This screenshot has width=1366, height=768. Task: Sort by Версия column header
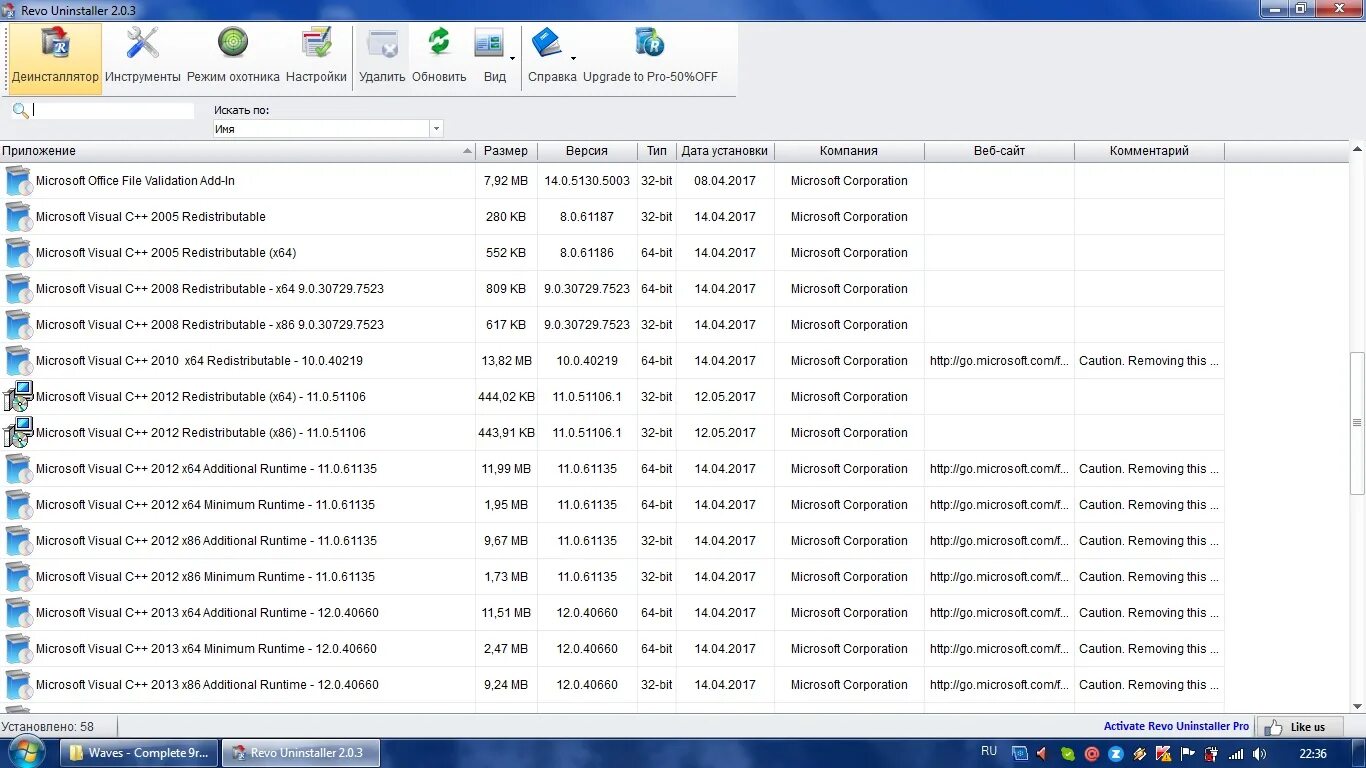click(587, 151)
